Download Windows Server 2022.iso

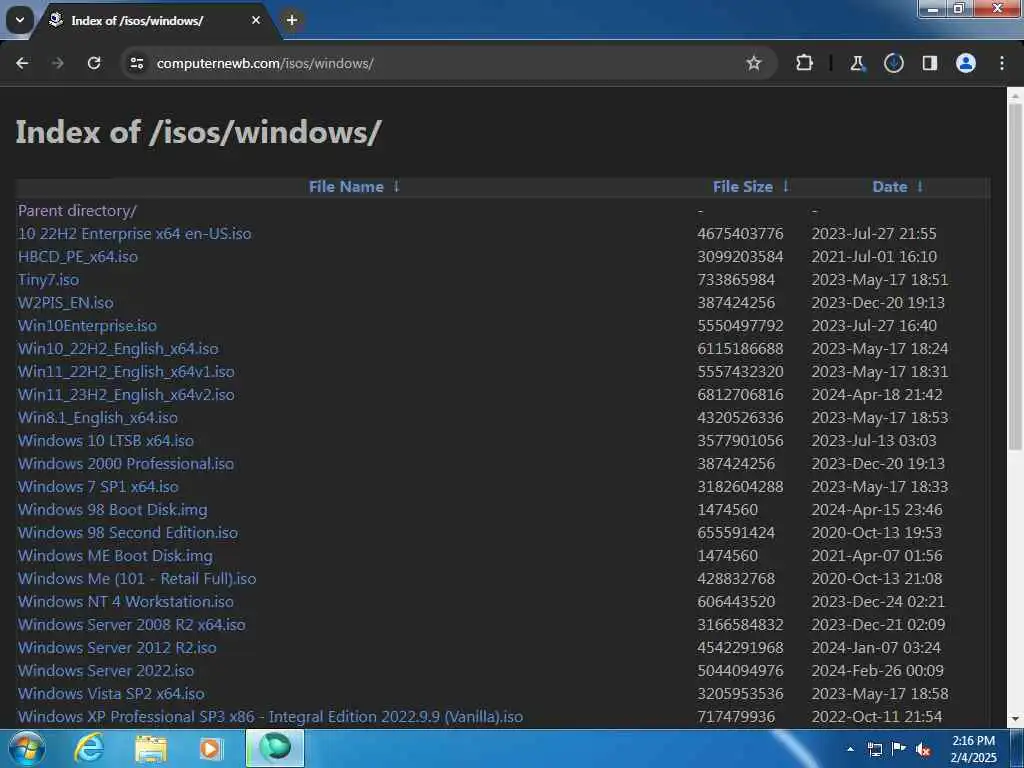click(106, 671)
